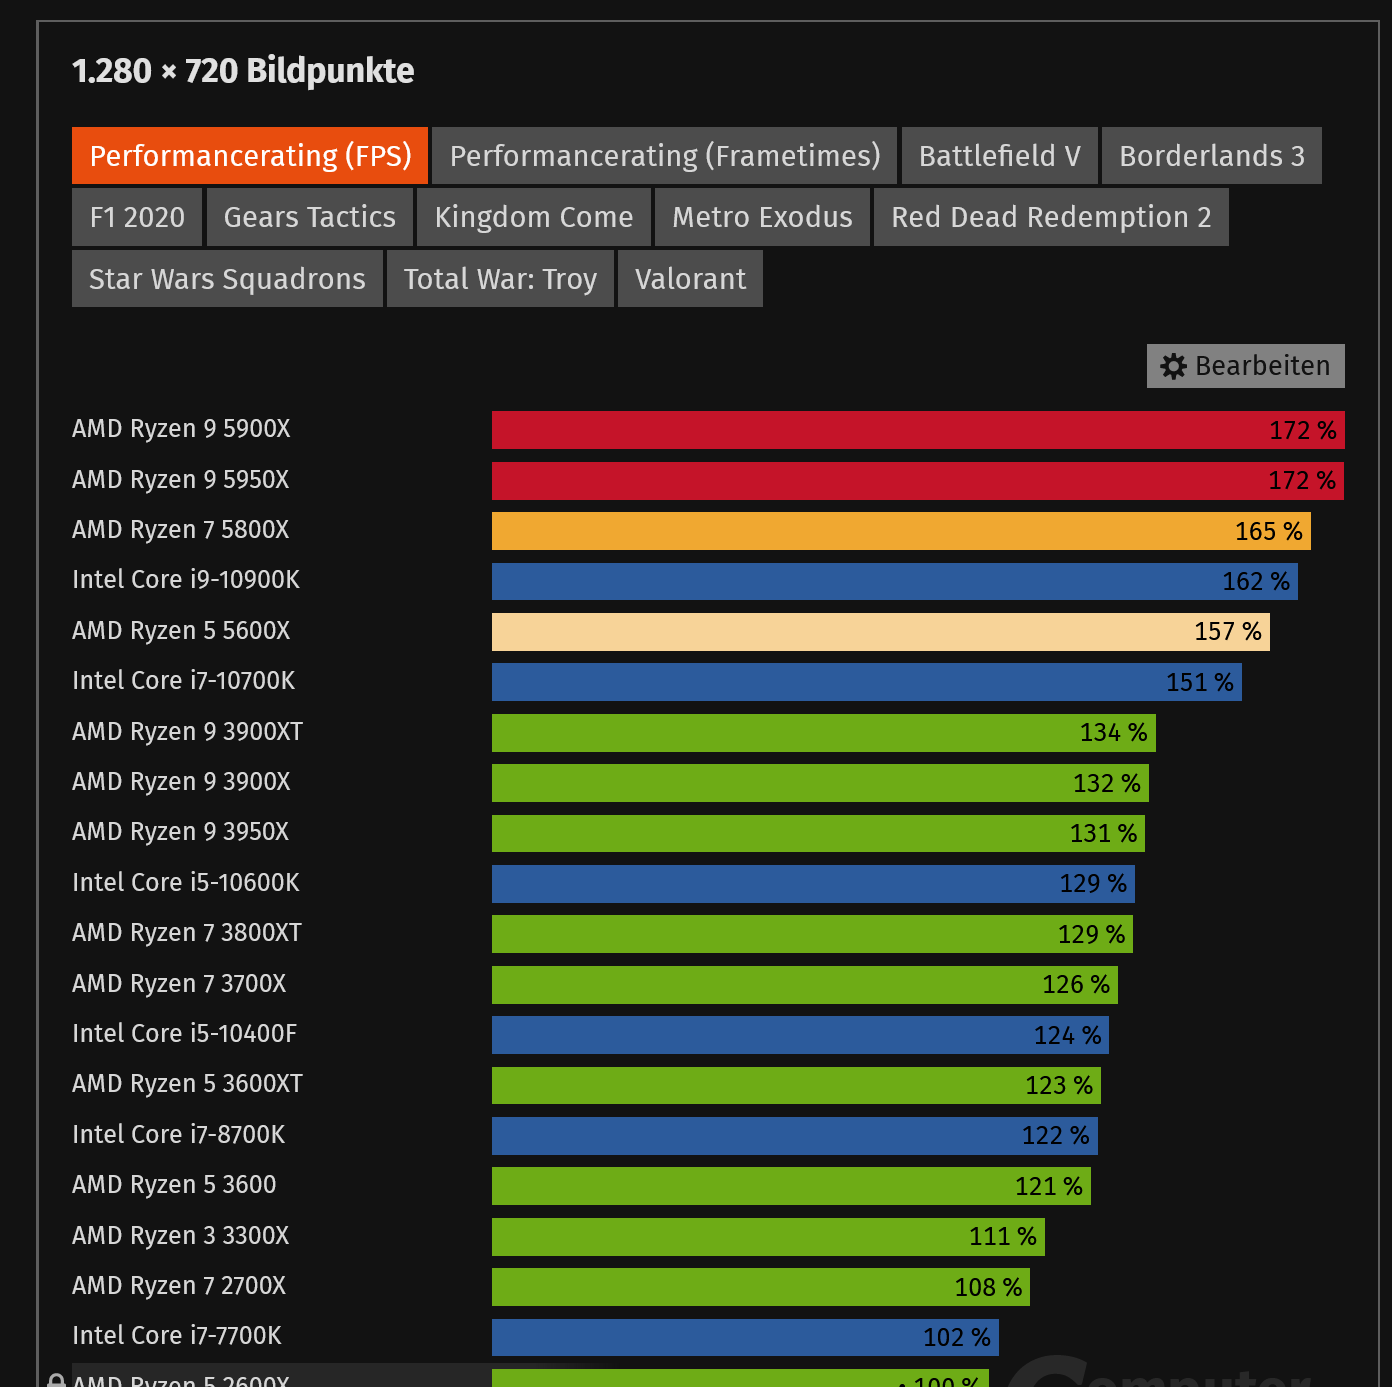Click the green 108 % bar
This screenshot has width=1392, height=1387.
[x=761, y=1287]
